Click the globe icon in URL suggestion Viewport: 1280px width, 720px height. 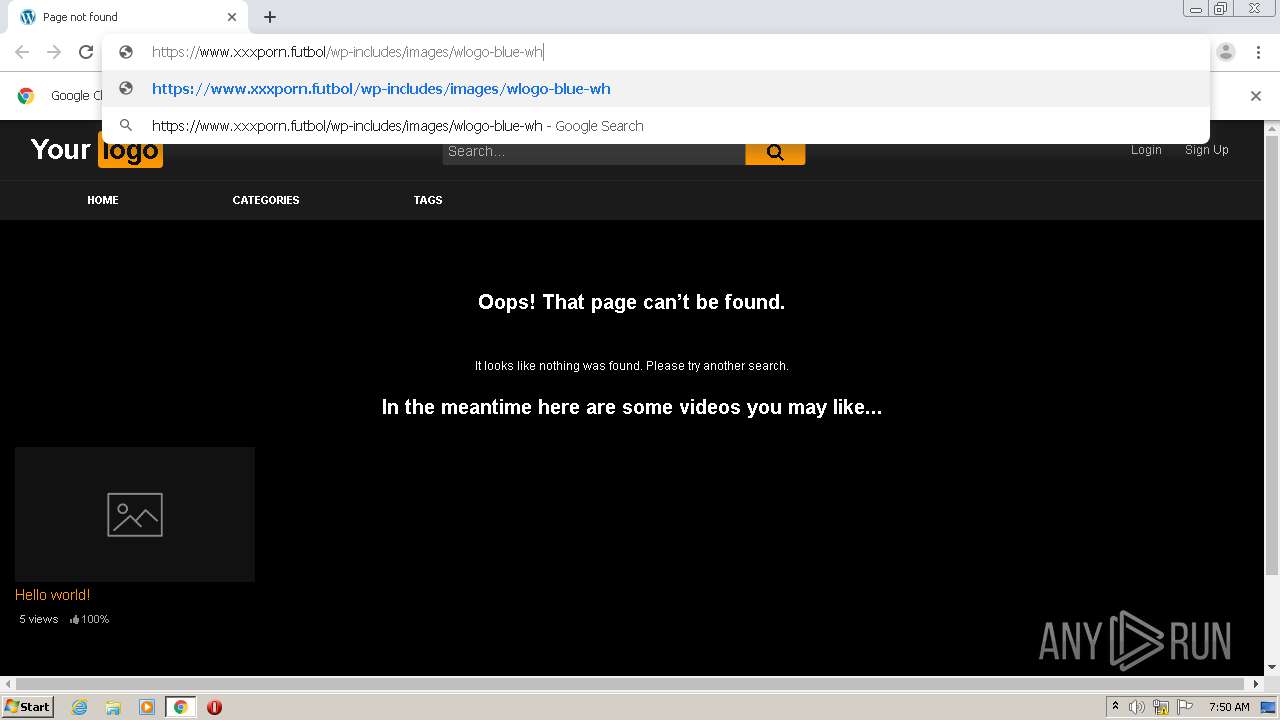coord(126,89)
